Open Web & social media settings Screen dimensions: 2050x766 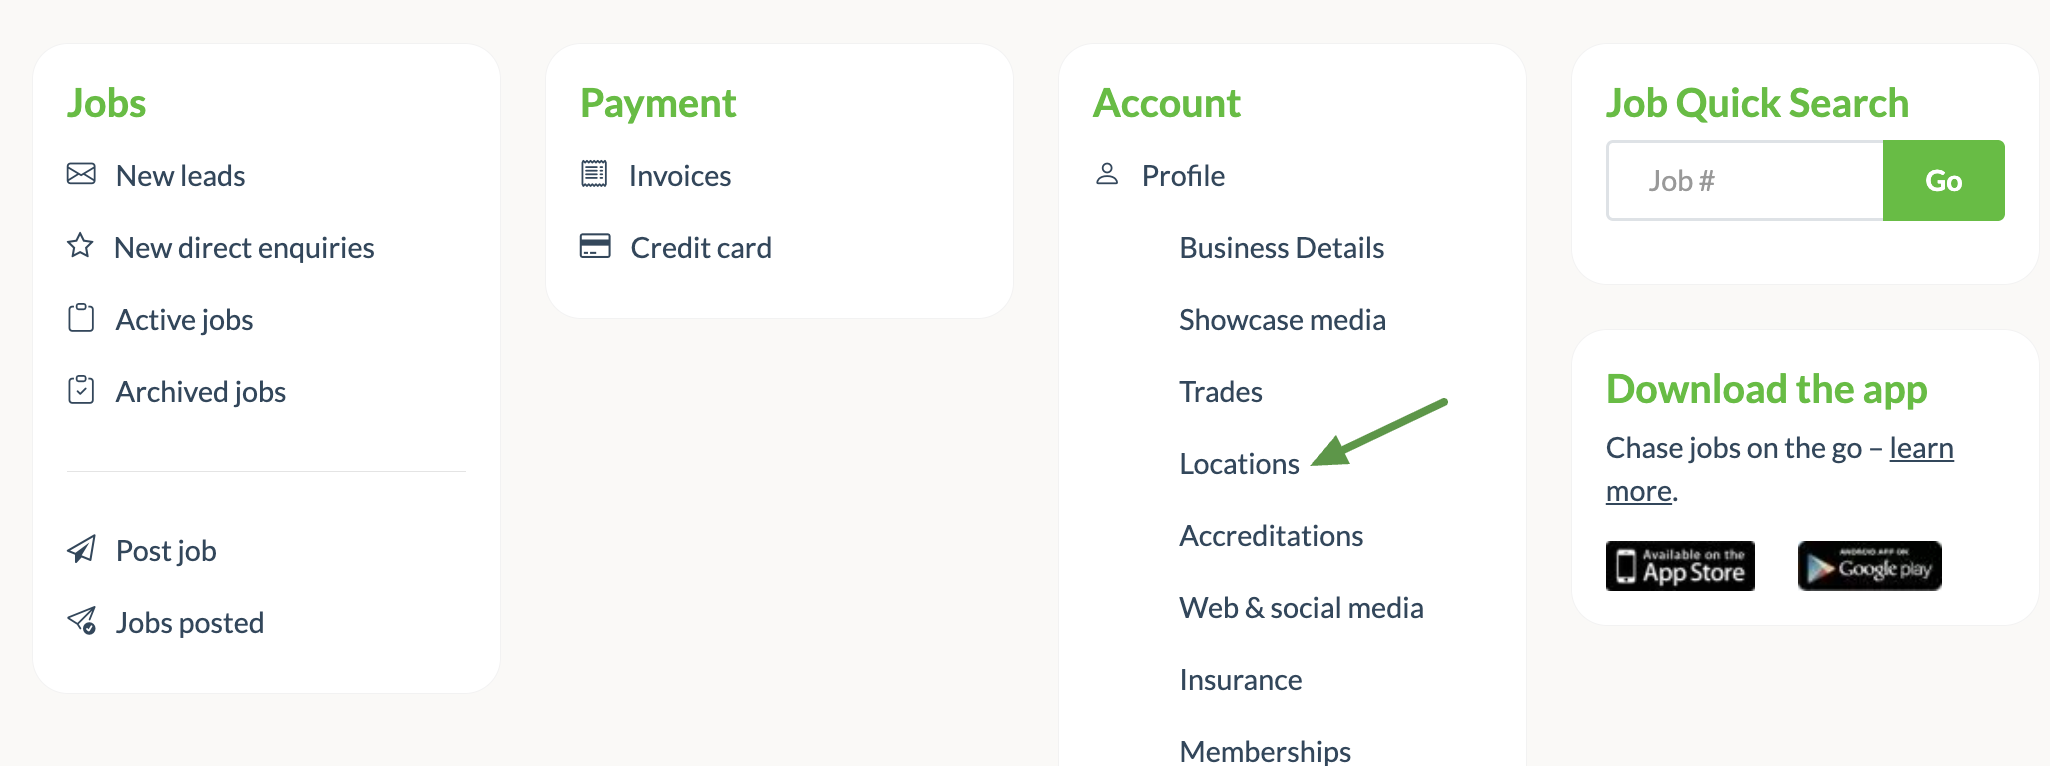click(x=1301, y=608)
